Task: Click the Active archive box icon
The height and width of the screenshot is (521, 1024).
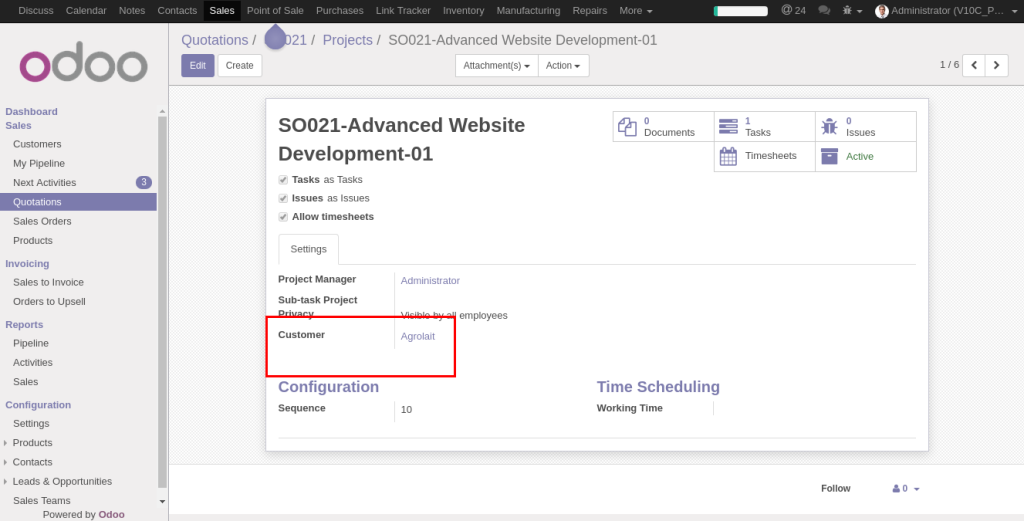Action: [x=829, y=156]
